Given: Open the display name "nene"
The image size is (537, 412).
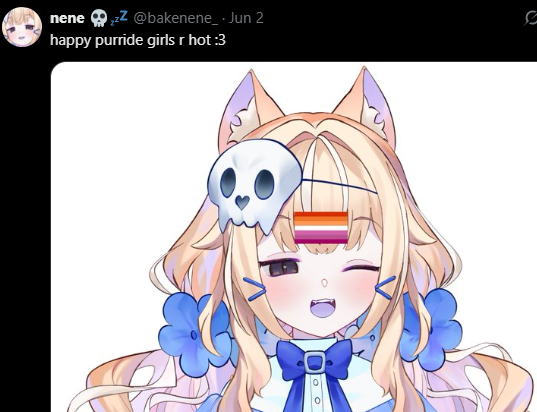Looking at the screenshot, I should coord(67,18).
